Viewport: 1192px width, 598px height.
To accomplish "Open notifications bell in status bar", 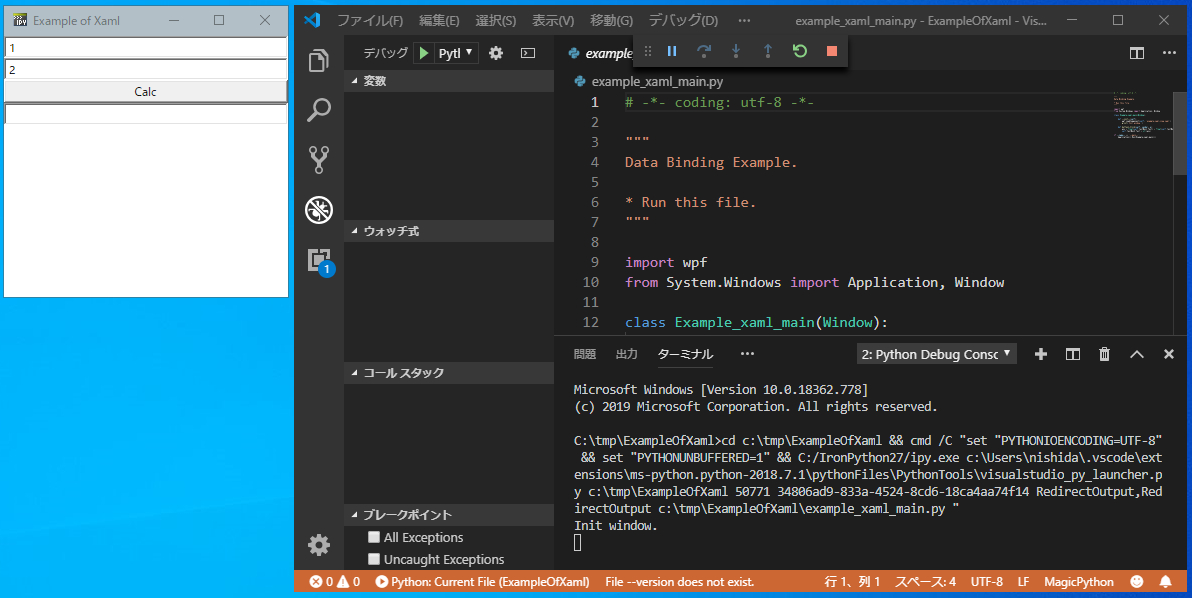I will [x=1165, y=582].
